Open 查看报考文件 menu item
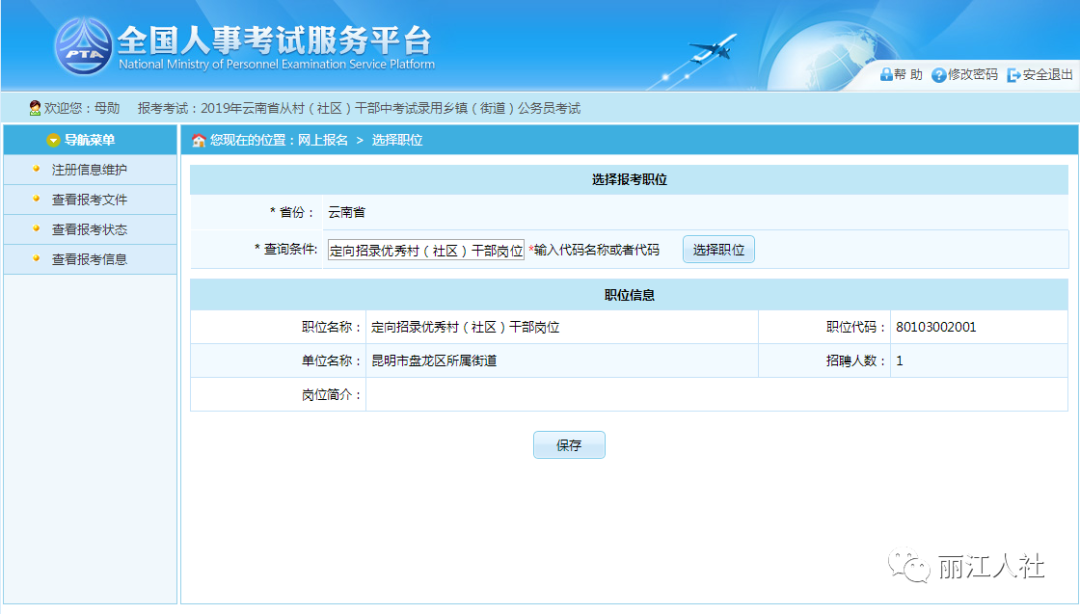1080x614 pixels. coord(90,200)
